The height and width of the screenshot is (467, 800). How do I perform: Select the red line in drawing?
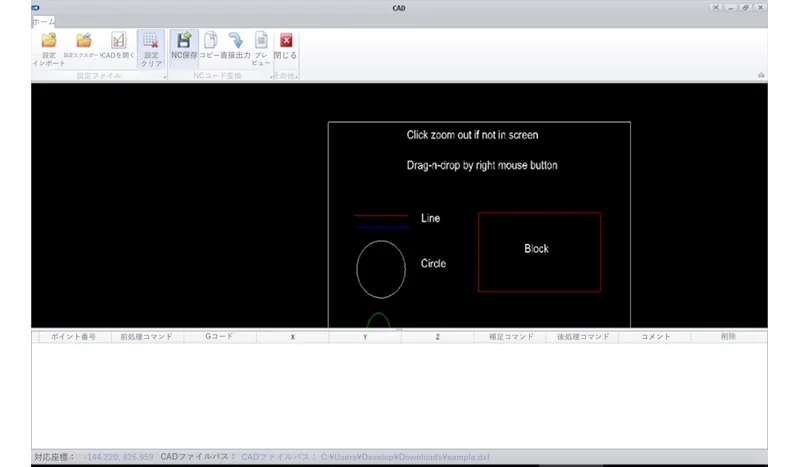(x=381, y=216)
